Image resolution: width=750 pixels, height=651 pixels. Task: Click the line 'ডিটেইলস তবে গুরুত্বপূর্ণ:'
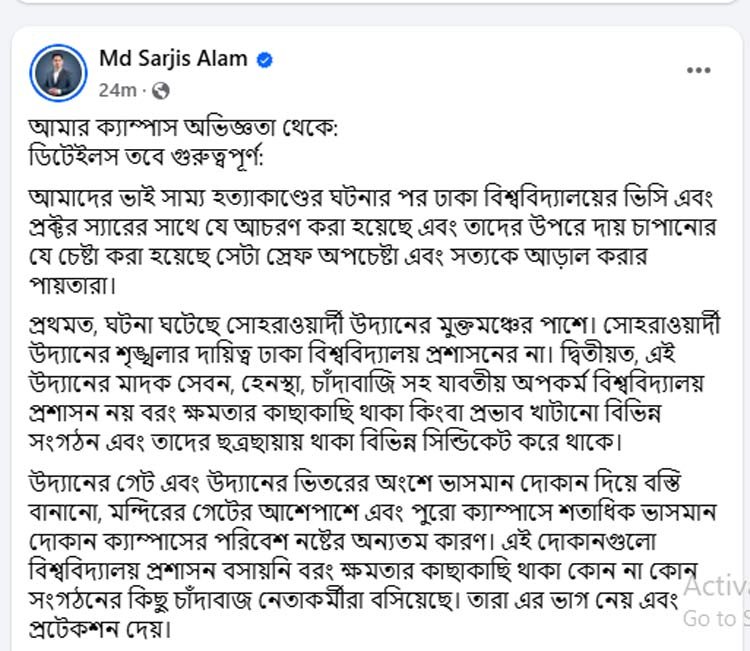pos(146,157)
